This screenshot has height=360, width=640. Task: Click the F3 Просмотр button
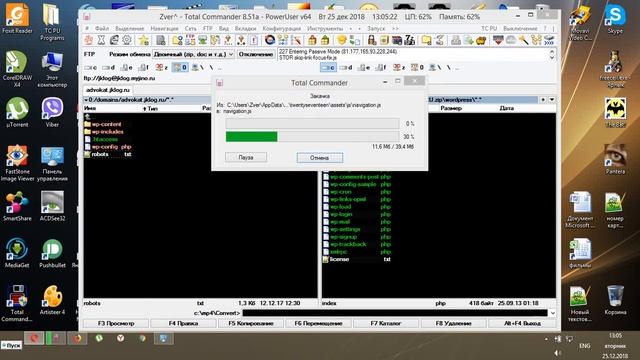click(116, 323)
